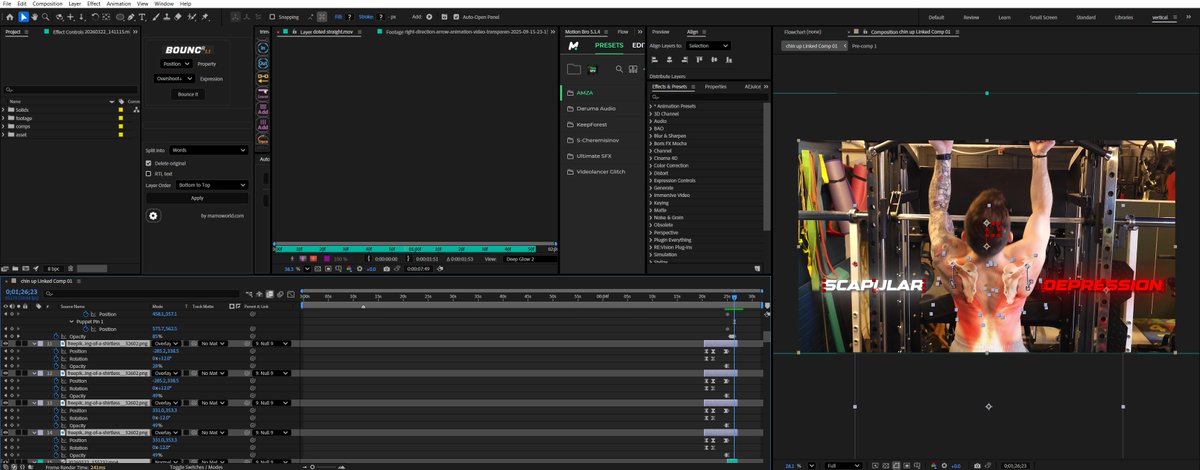Open the Pre-comp 1 breadcrumb
The width and height of the screenshot is (1200, 470).
(x=863, y=46)
